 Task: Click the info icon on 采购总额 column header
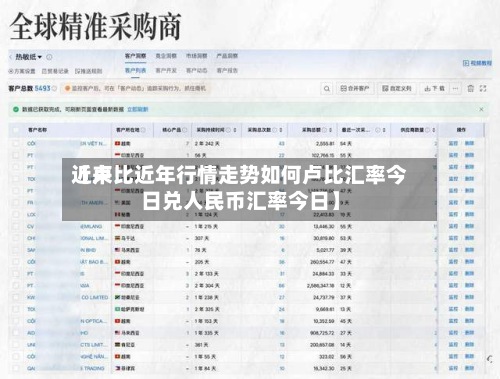[324, 130]
